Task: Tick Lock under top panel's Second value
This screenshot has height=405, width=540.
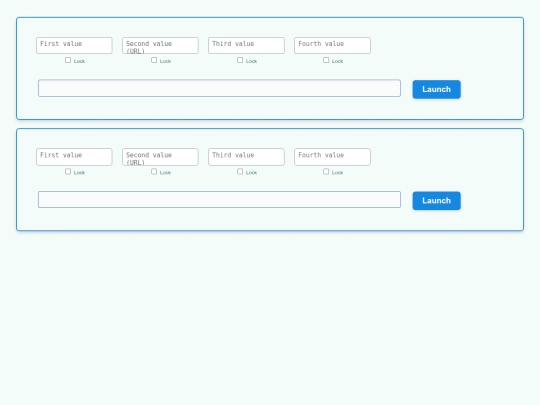Action: click(154, 60)
